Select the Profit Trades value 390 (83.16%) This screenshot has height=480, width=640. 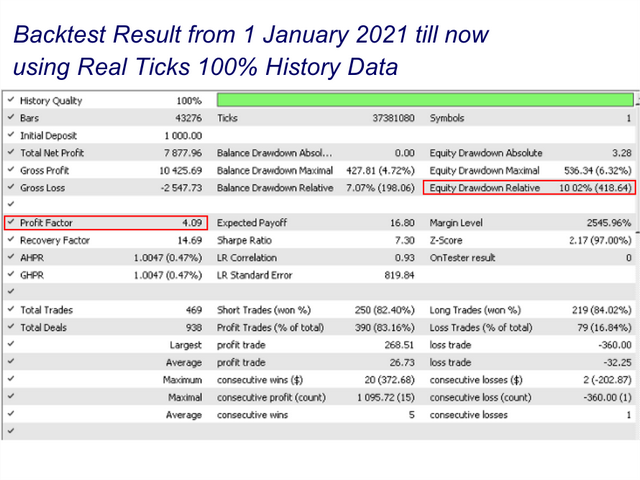click(384, 328)
